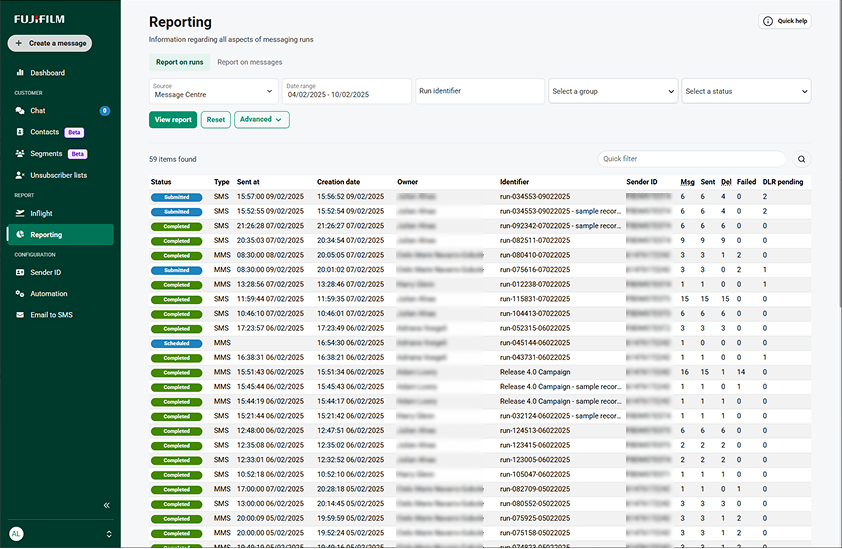This screenshot has width=842, height=549.
Task: Collapse the sidebar with double chevron
Action: [x=106, y=505]
